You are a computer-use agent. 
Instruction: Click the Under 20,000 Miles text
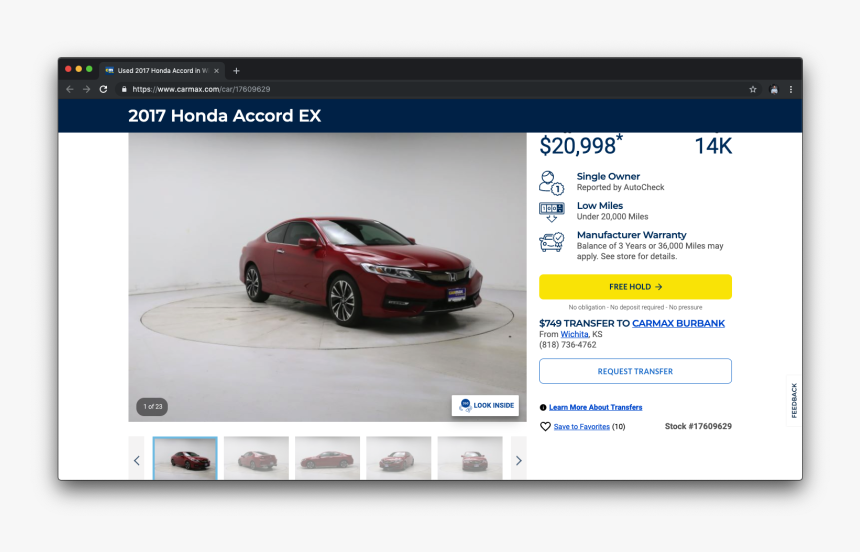[612, 217]
